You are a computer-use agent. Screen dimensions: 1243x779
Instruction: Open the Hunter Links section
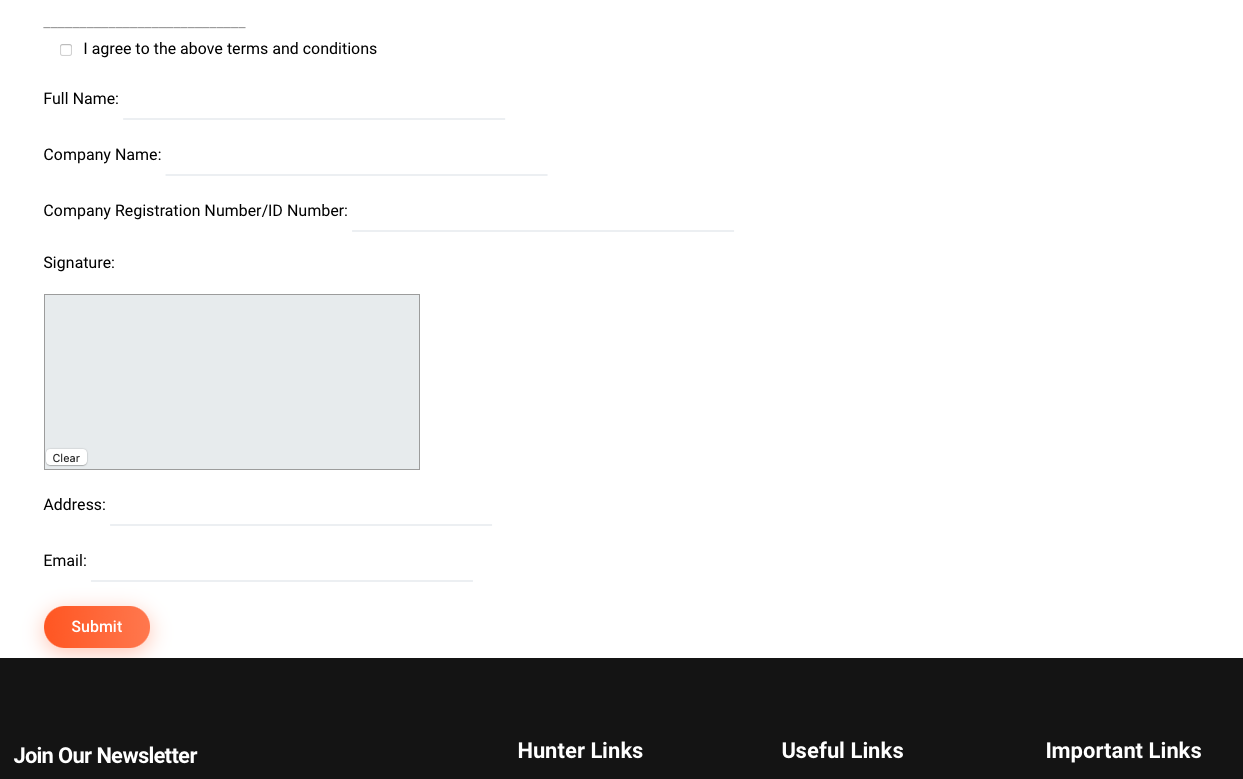(x=580, y=751)
